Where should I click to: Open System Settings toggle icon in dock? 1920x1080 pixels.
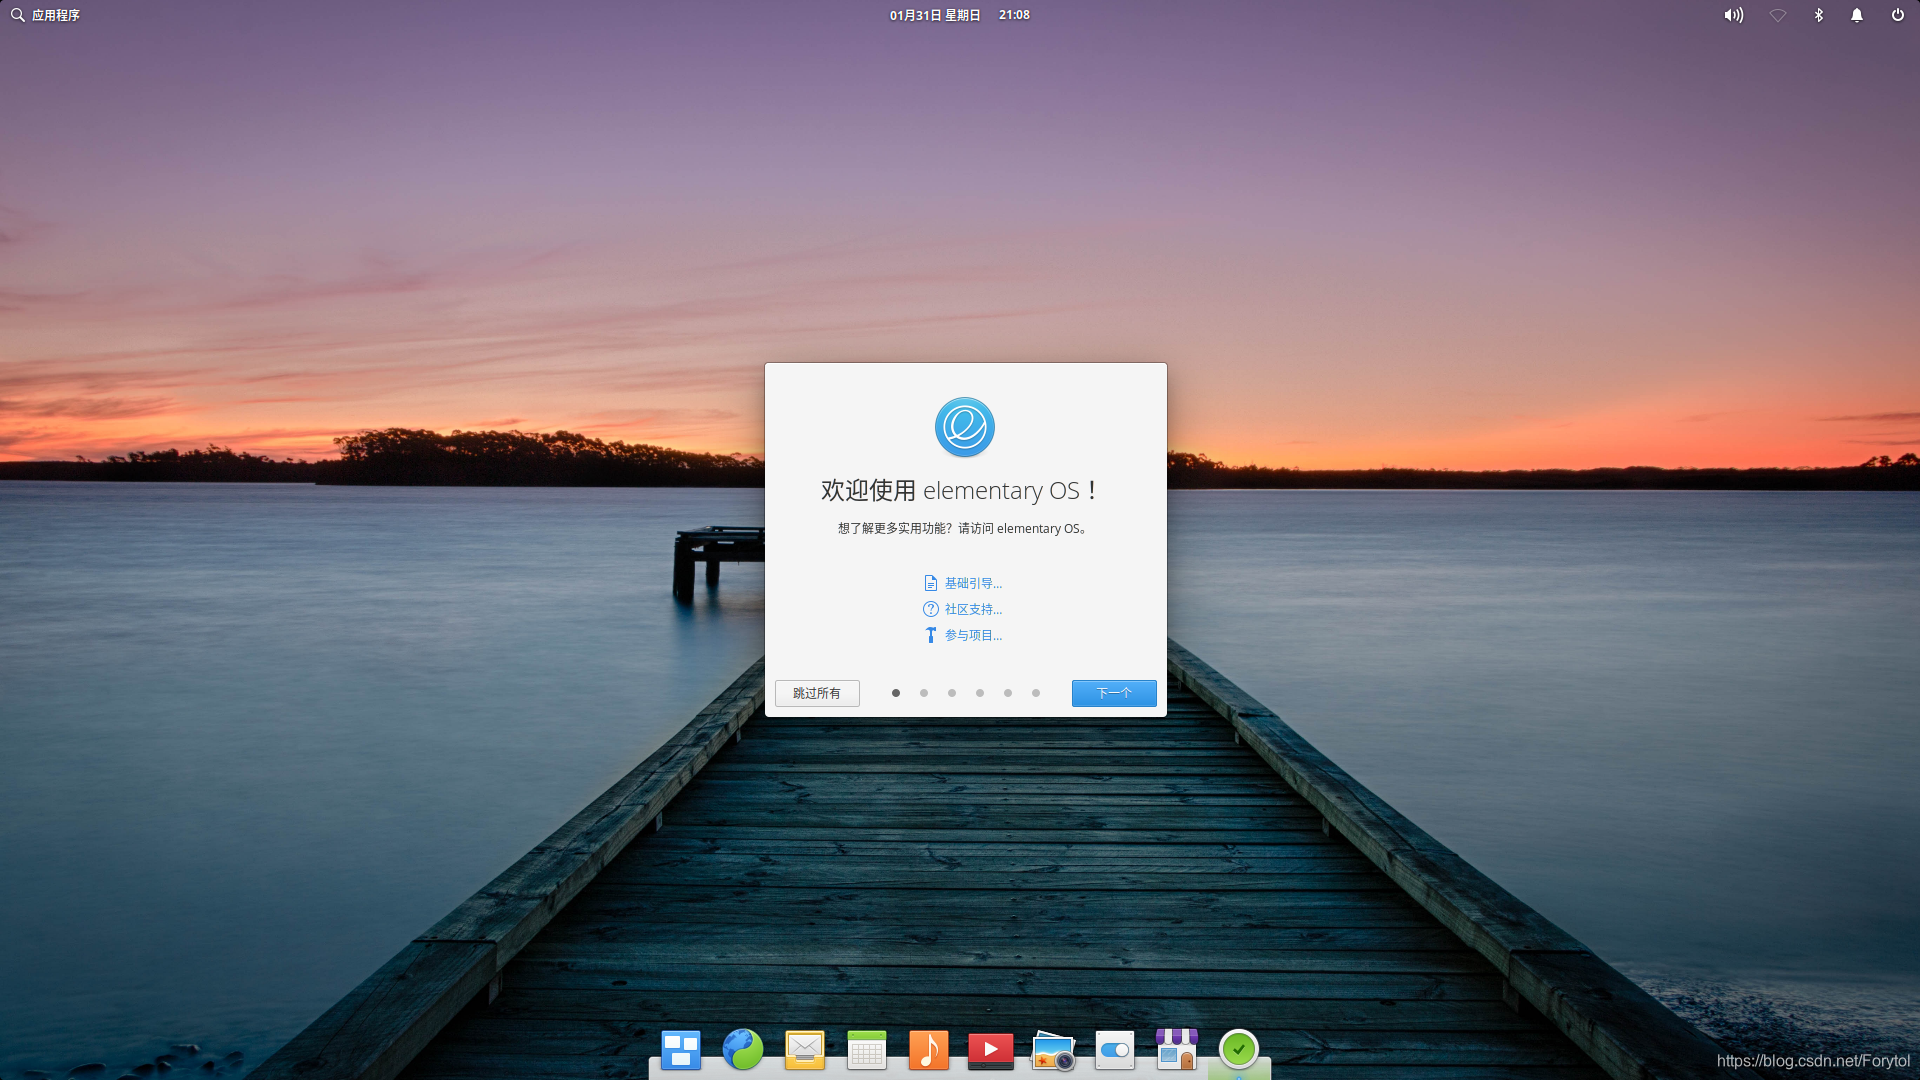[x=1115, y=1050]
